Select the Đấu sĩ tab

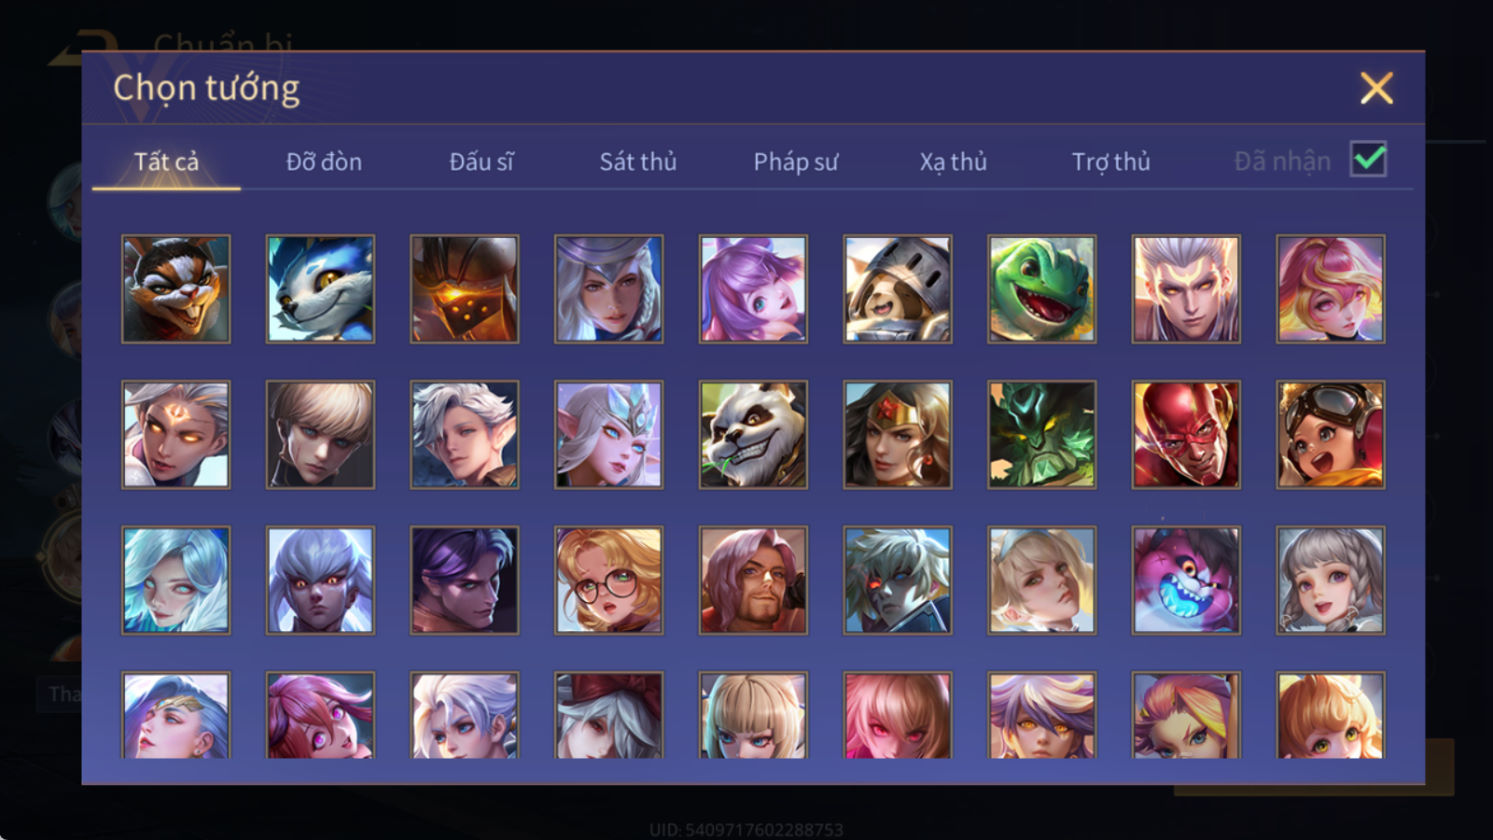click(x=481, y=161)
